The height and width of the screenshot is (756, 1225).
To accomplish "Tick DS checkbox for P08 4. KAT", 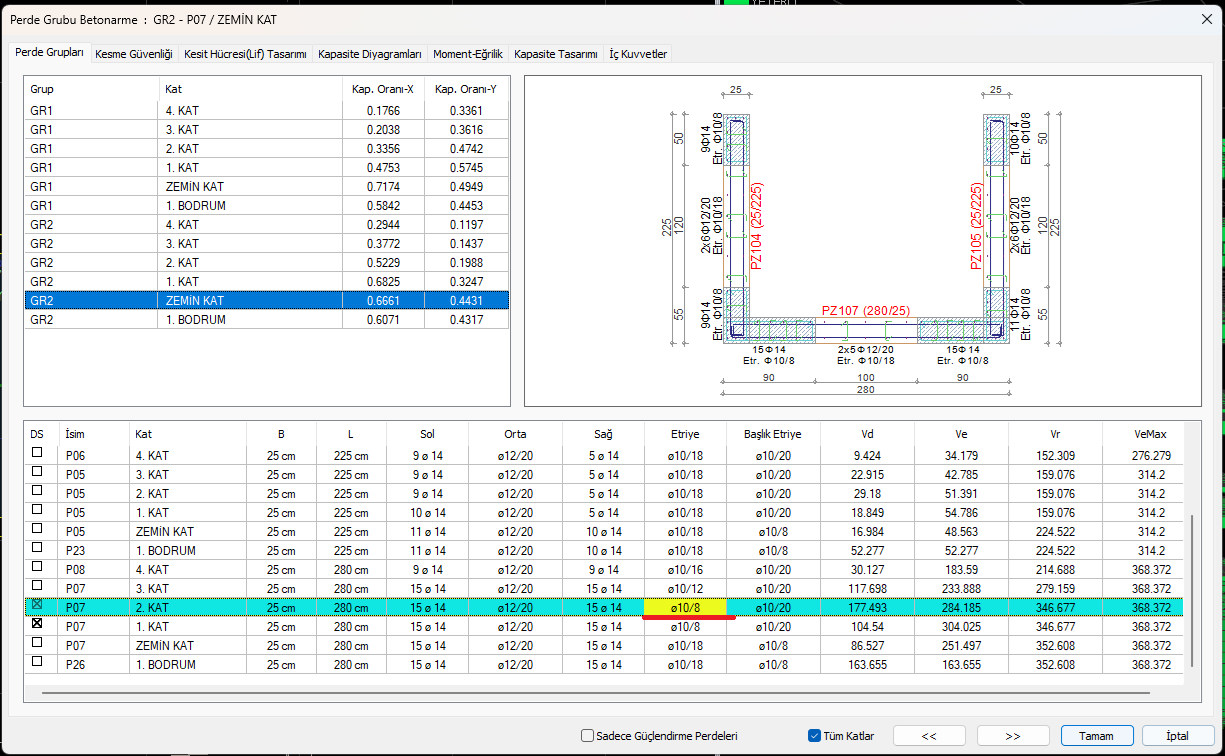I will (38, 568).
